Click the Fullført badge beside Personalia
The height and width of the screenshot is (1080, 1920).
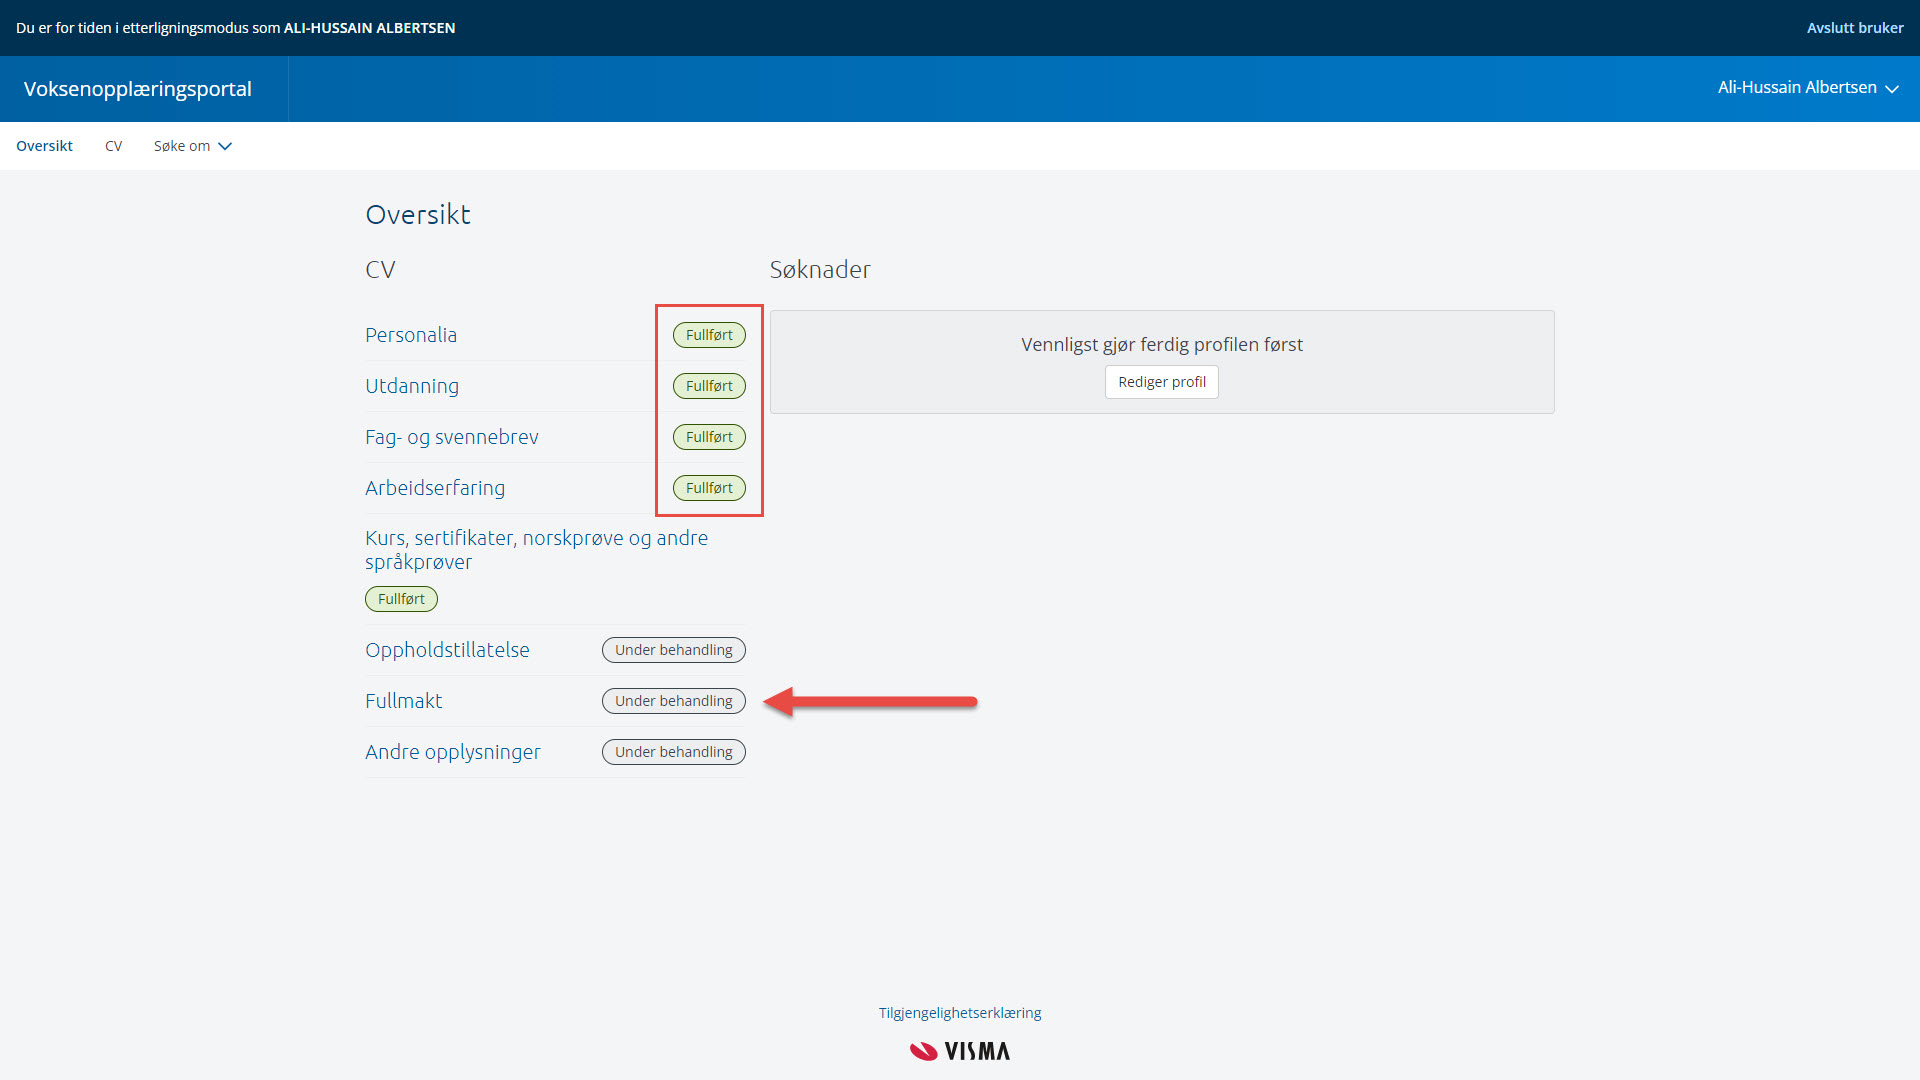[x=709, y=335]
